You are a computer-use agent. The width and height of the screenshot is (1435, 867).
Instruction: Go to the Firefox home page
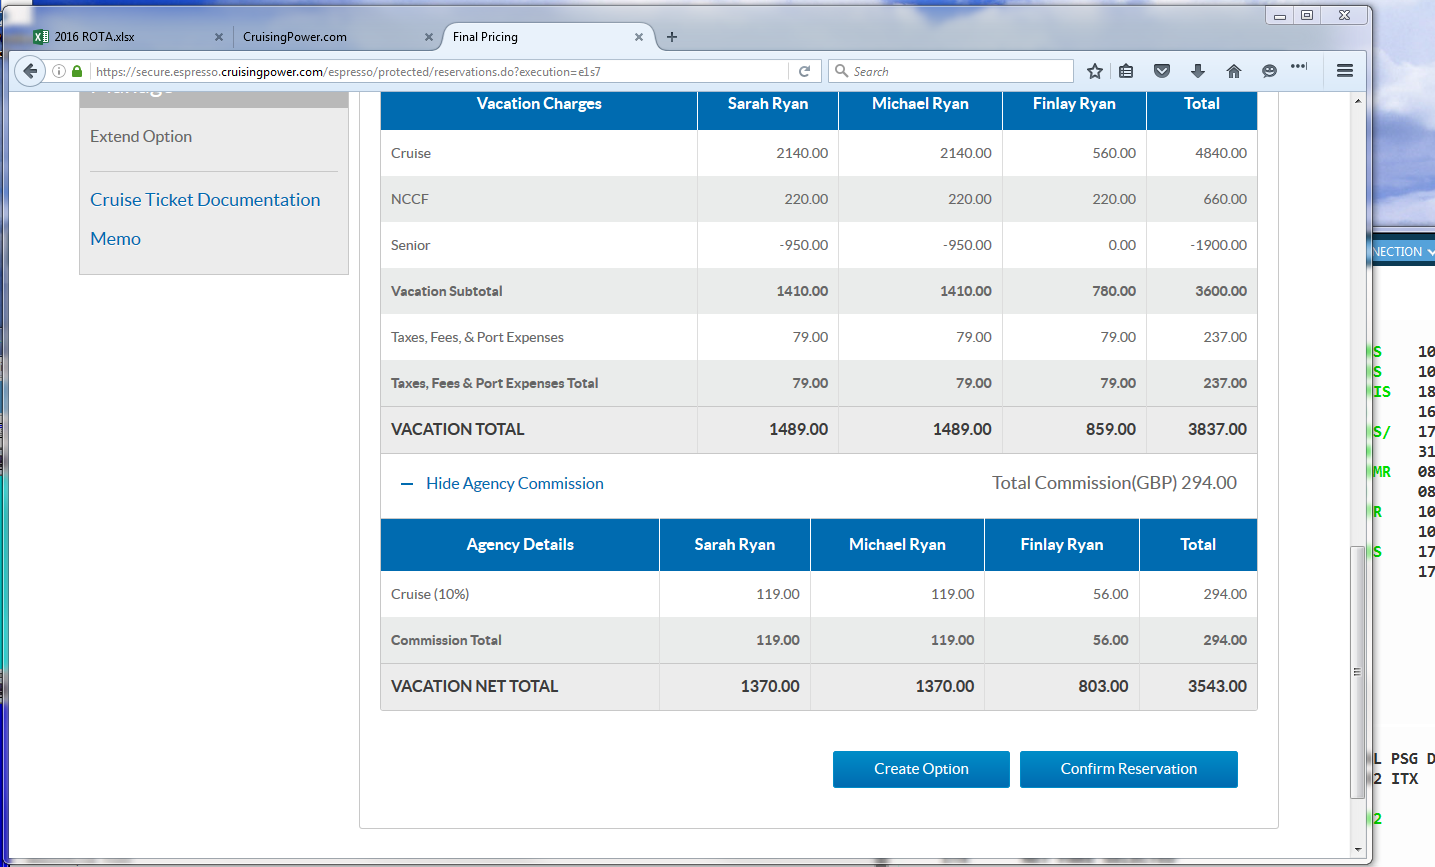coord(1234,71)
